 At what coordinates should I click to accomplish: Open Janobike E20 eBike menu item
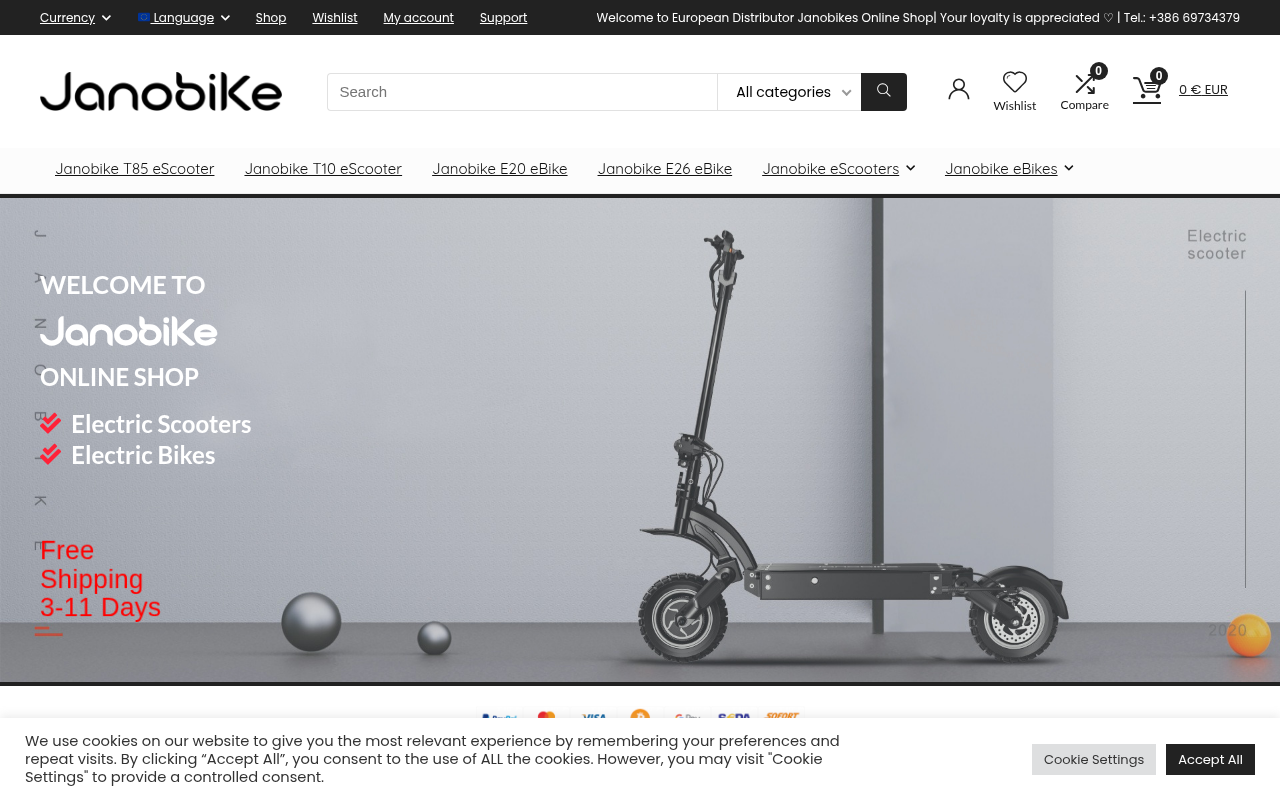[x=500, y=169]
